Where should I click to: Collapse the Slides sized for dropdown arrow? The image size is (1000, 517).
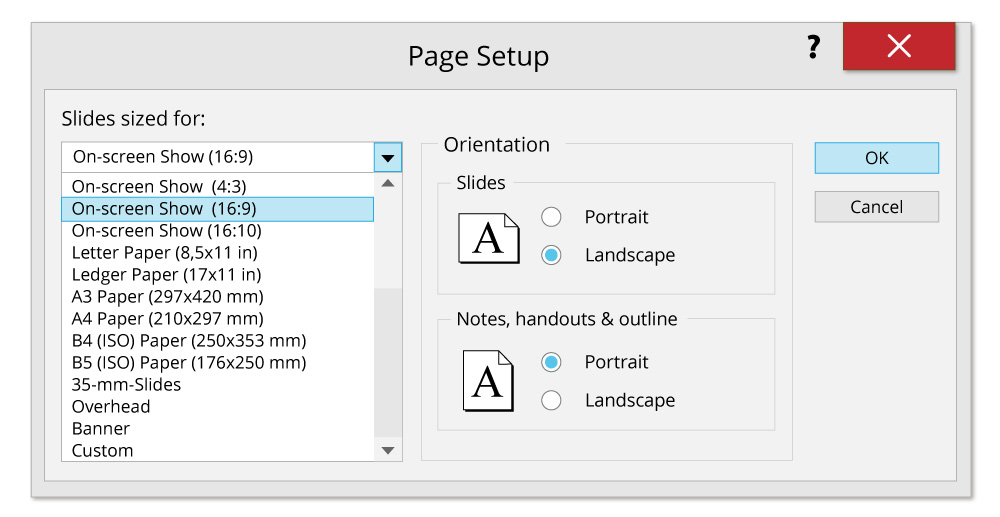pyautogui.click(x=388, y=157)
